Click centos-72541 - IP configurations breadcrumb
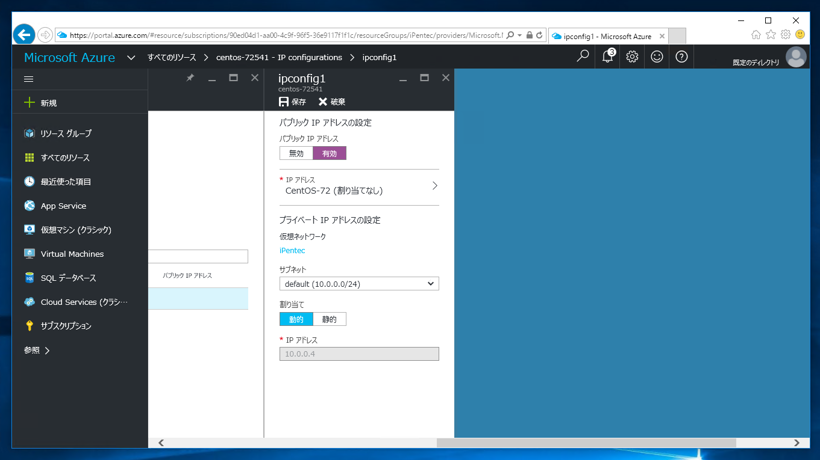Image resolution: width=820 pixels, height=460 pixels. [279, 58]
